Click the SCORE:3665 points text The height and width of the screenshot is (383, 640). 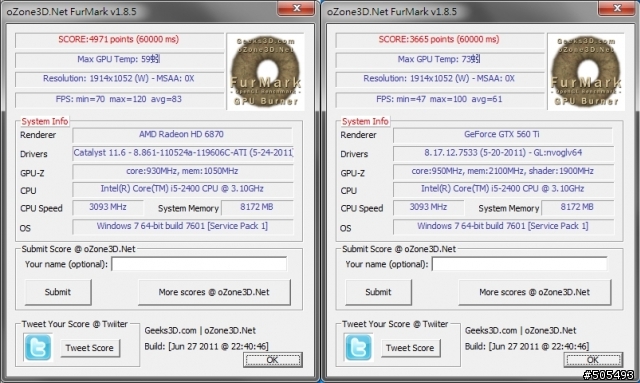(439, 39)
